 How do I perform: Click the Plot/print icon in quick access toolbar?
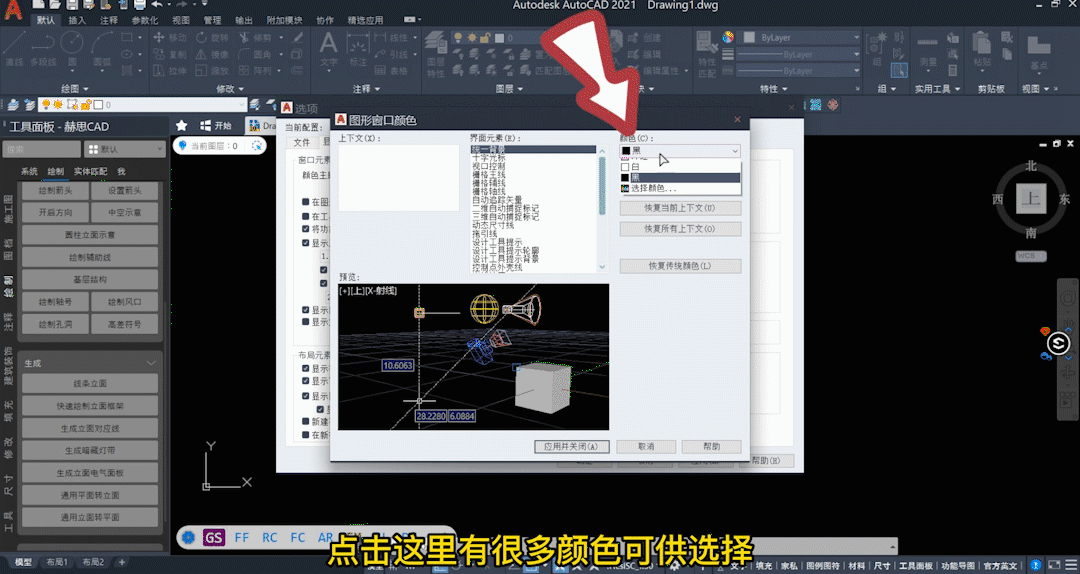tap(140, 5)
